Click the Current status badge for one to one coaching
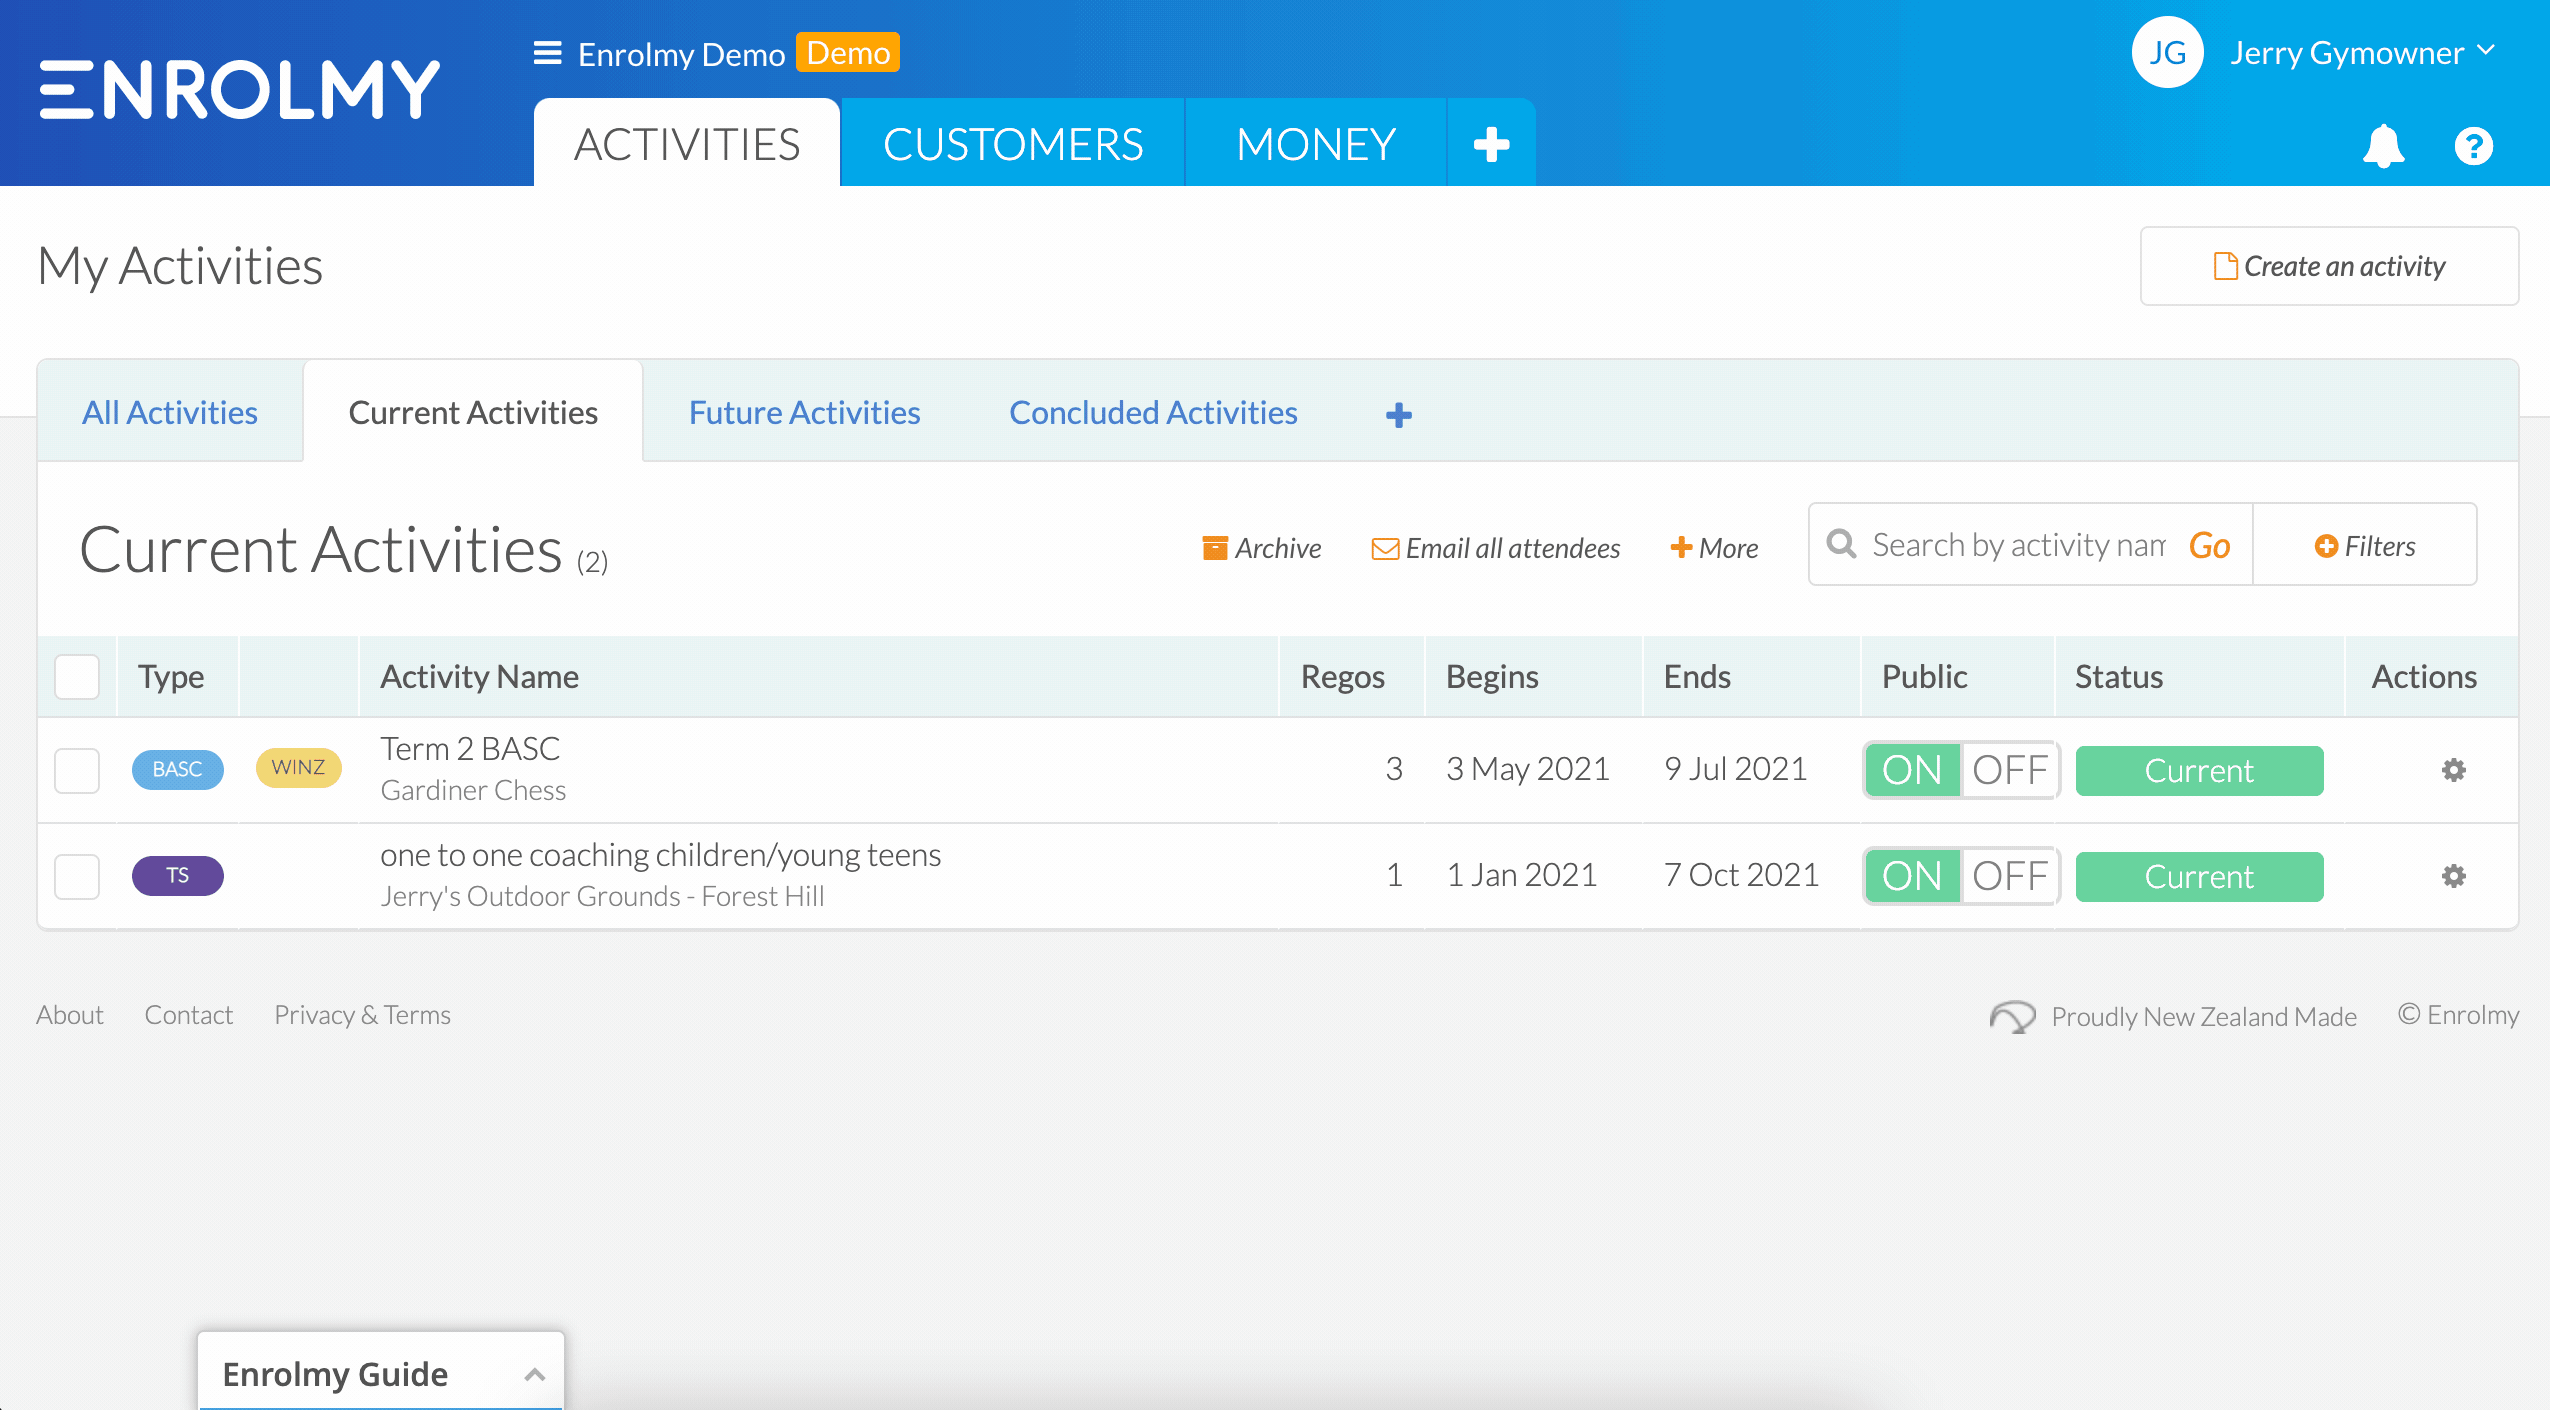2550x1410 pixels. pos(2199,876)
